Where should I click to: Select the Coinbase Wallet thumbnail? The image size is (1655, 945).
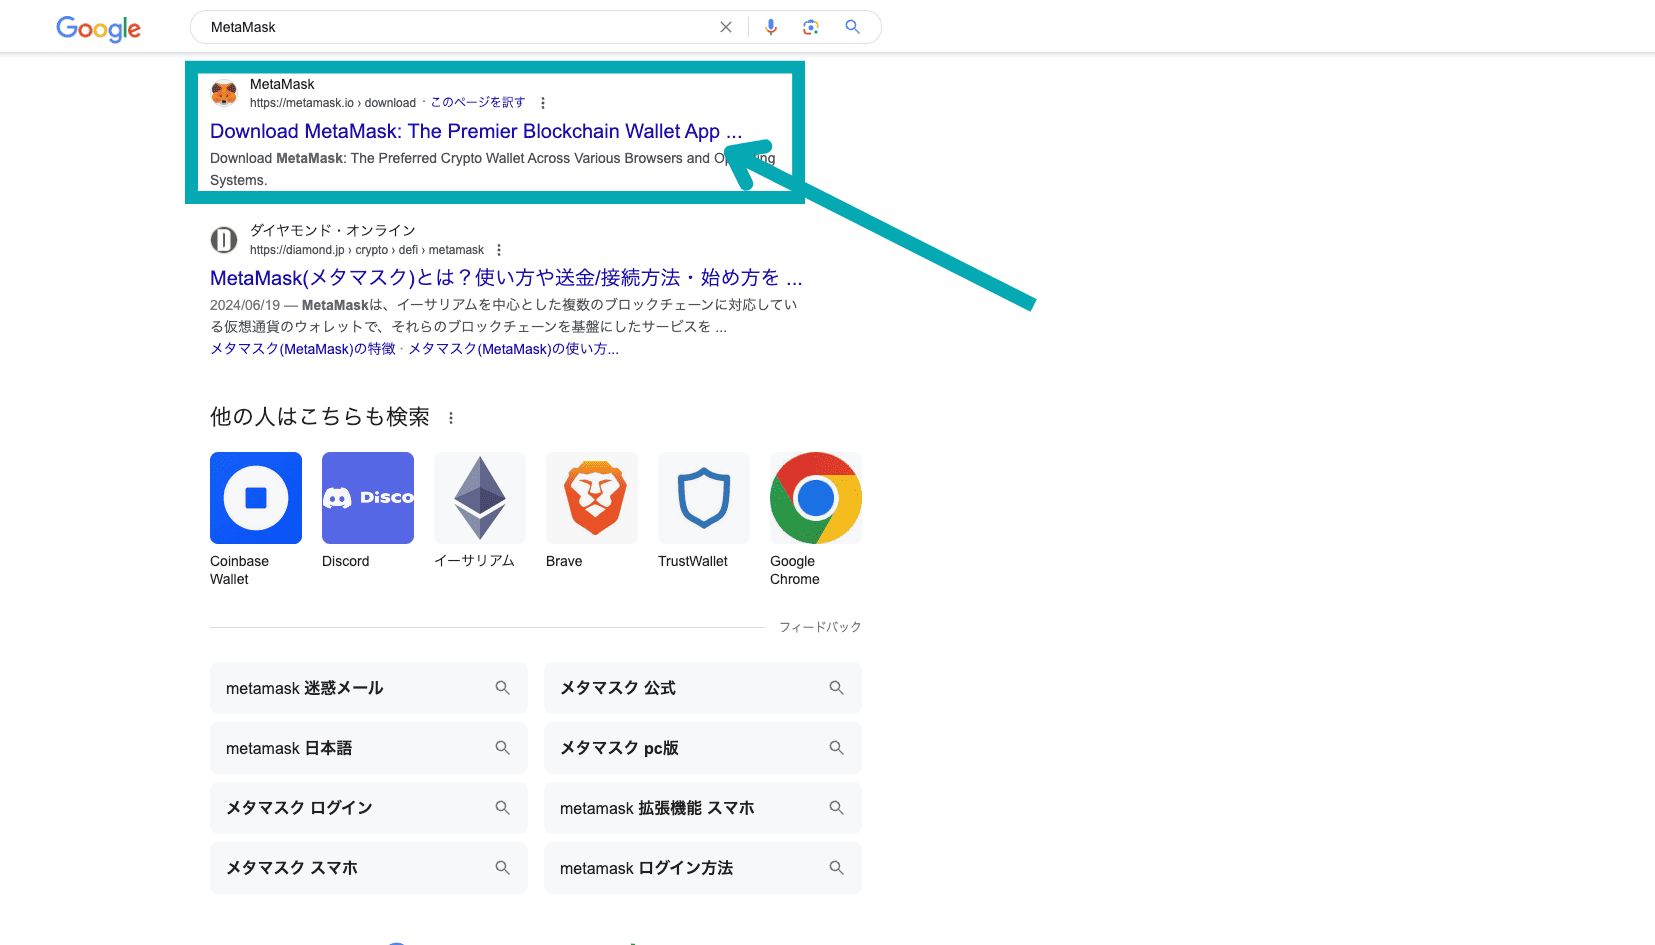coord(256,498)
